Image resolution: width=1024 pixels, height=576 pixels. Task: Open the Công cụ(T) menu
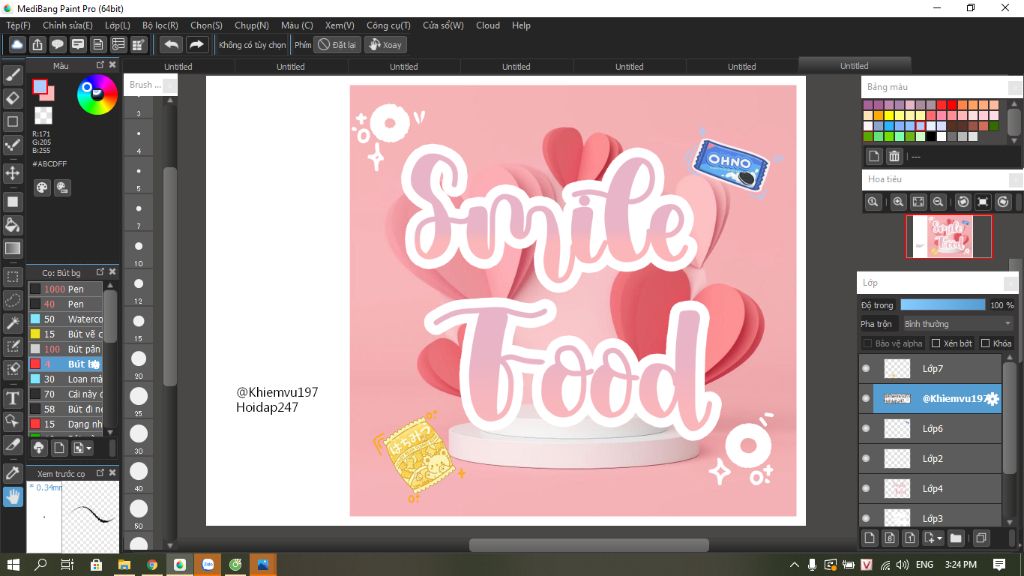click(388, 25)
